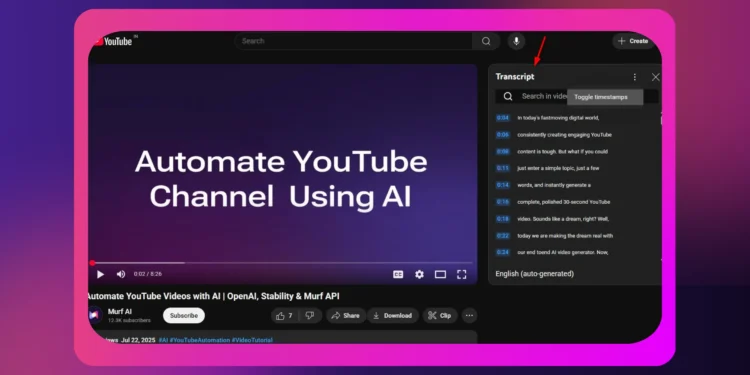Jump to transcript timestamp 0:06
Screen dimensions: 750x375
tap(503, 135)
